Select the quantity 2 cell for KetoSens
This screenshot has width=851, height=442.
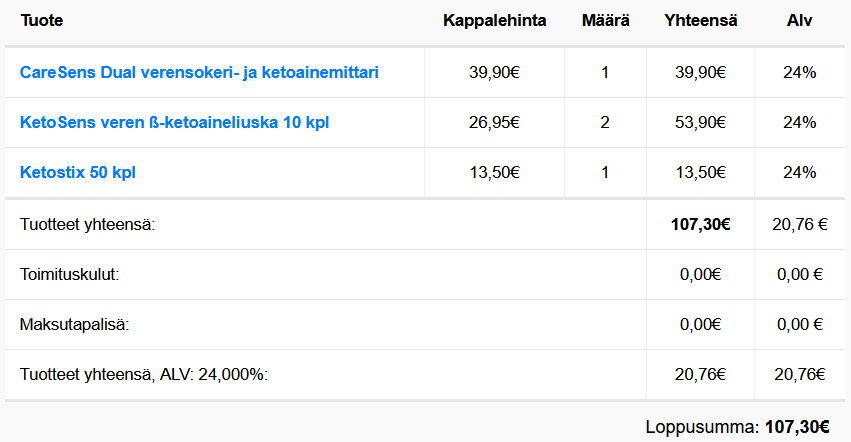click(605, 122)
